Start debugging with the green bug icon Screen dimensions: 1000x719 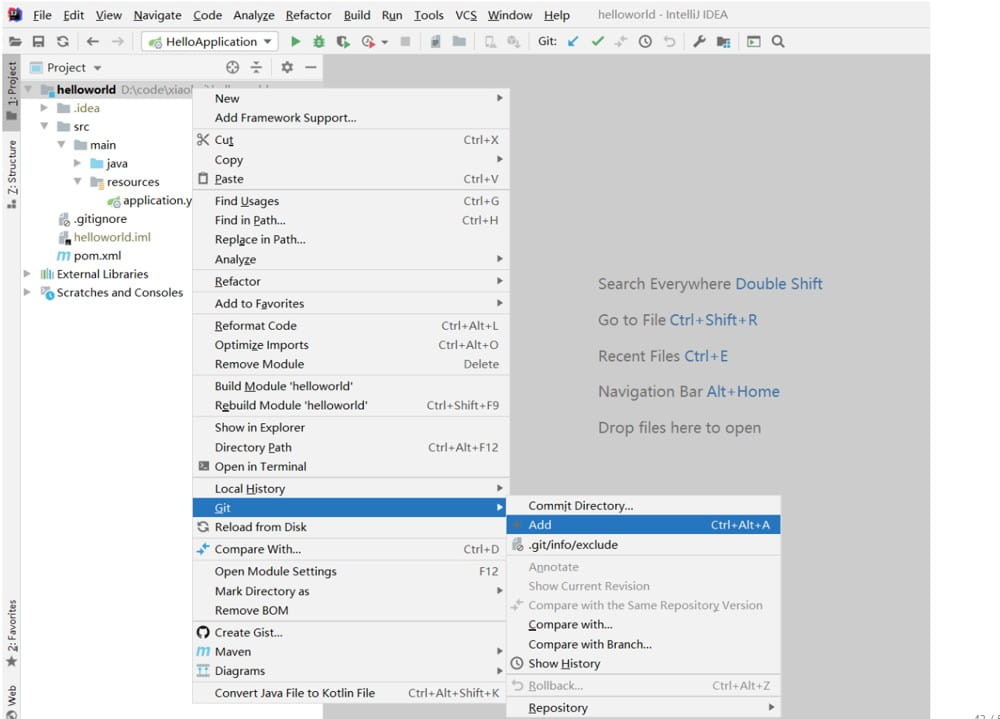319,41
